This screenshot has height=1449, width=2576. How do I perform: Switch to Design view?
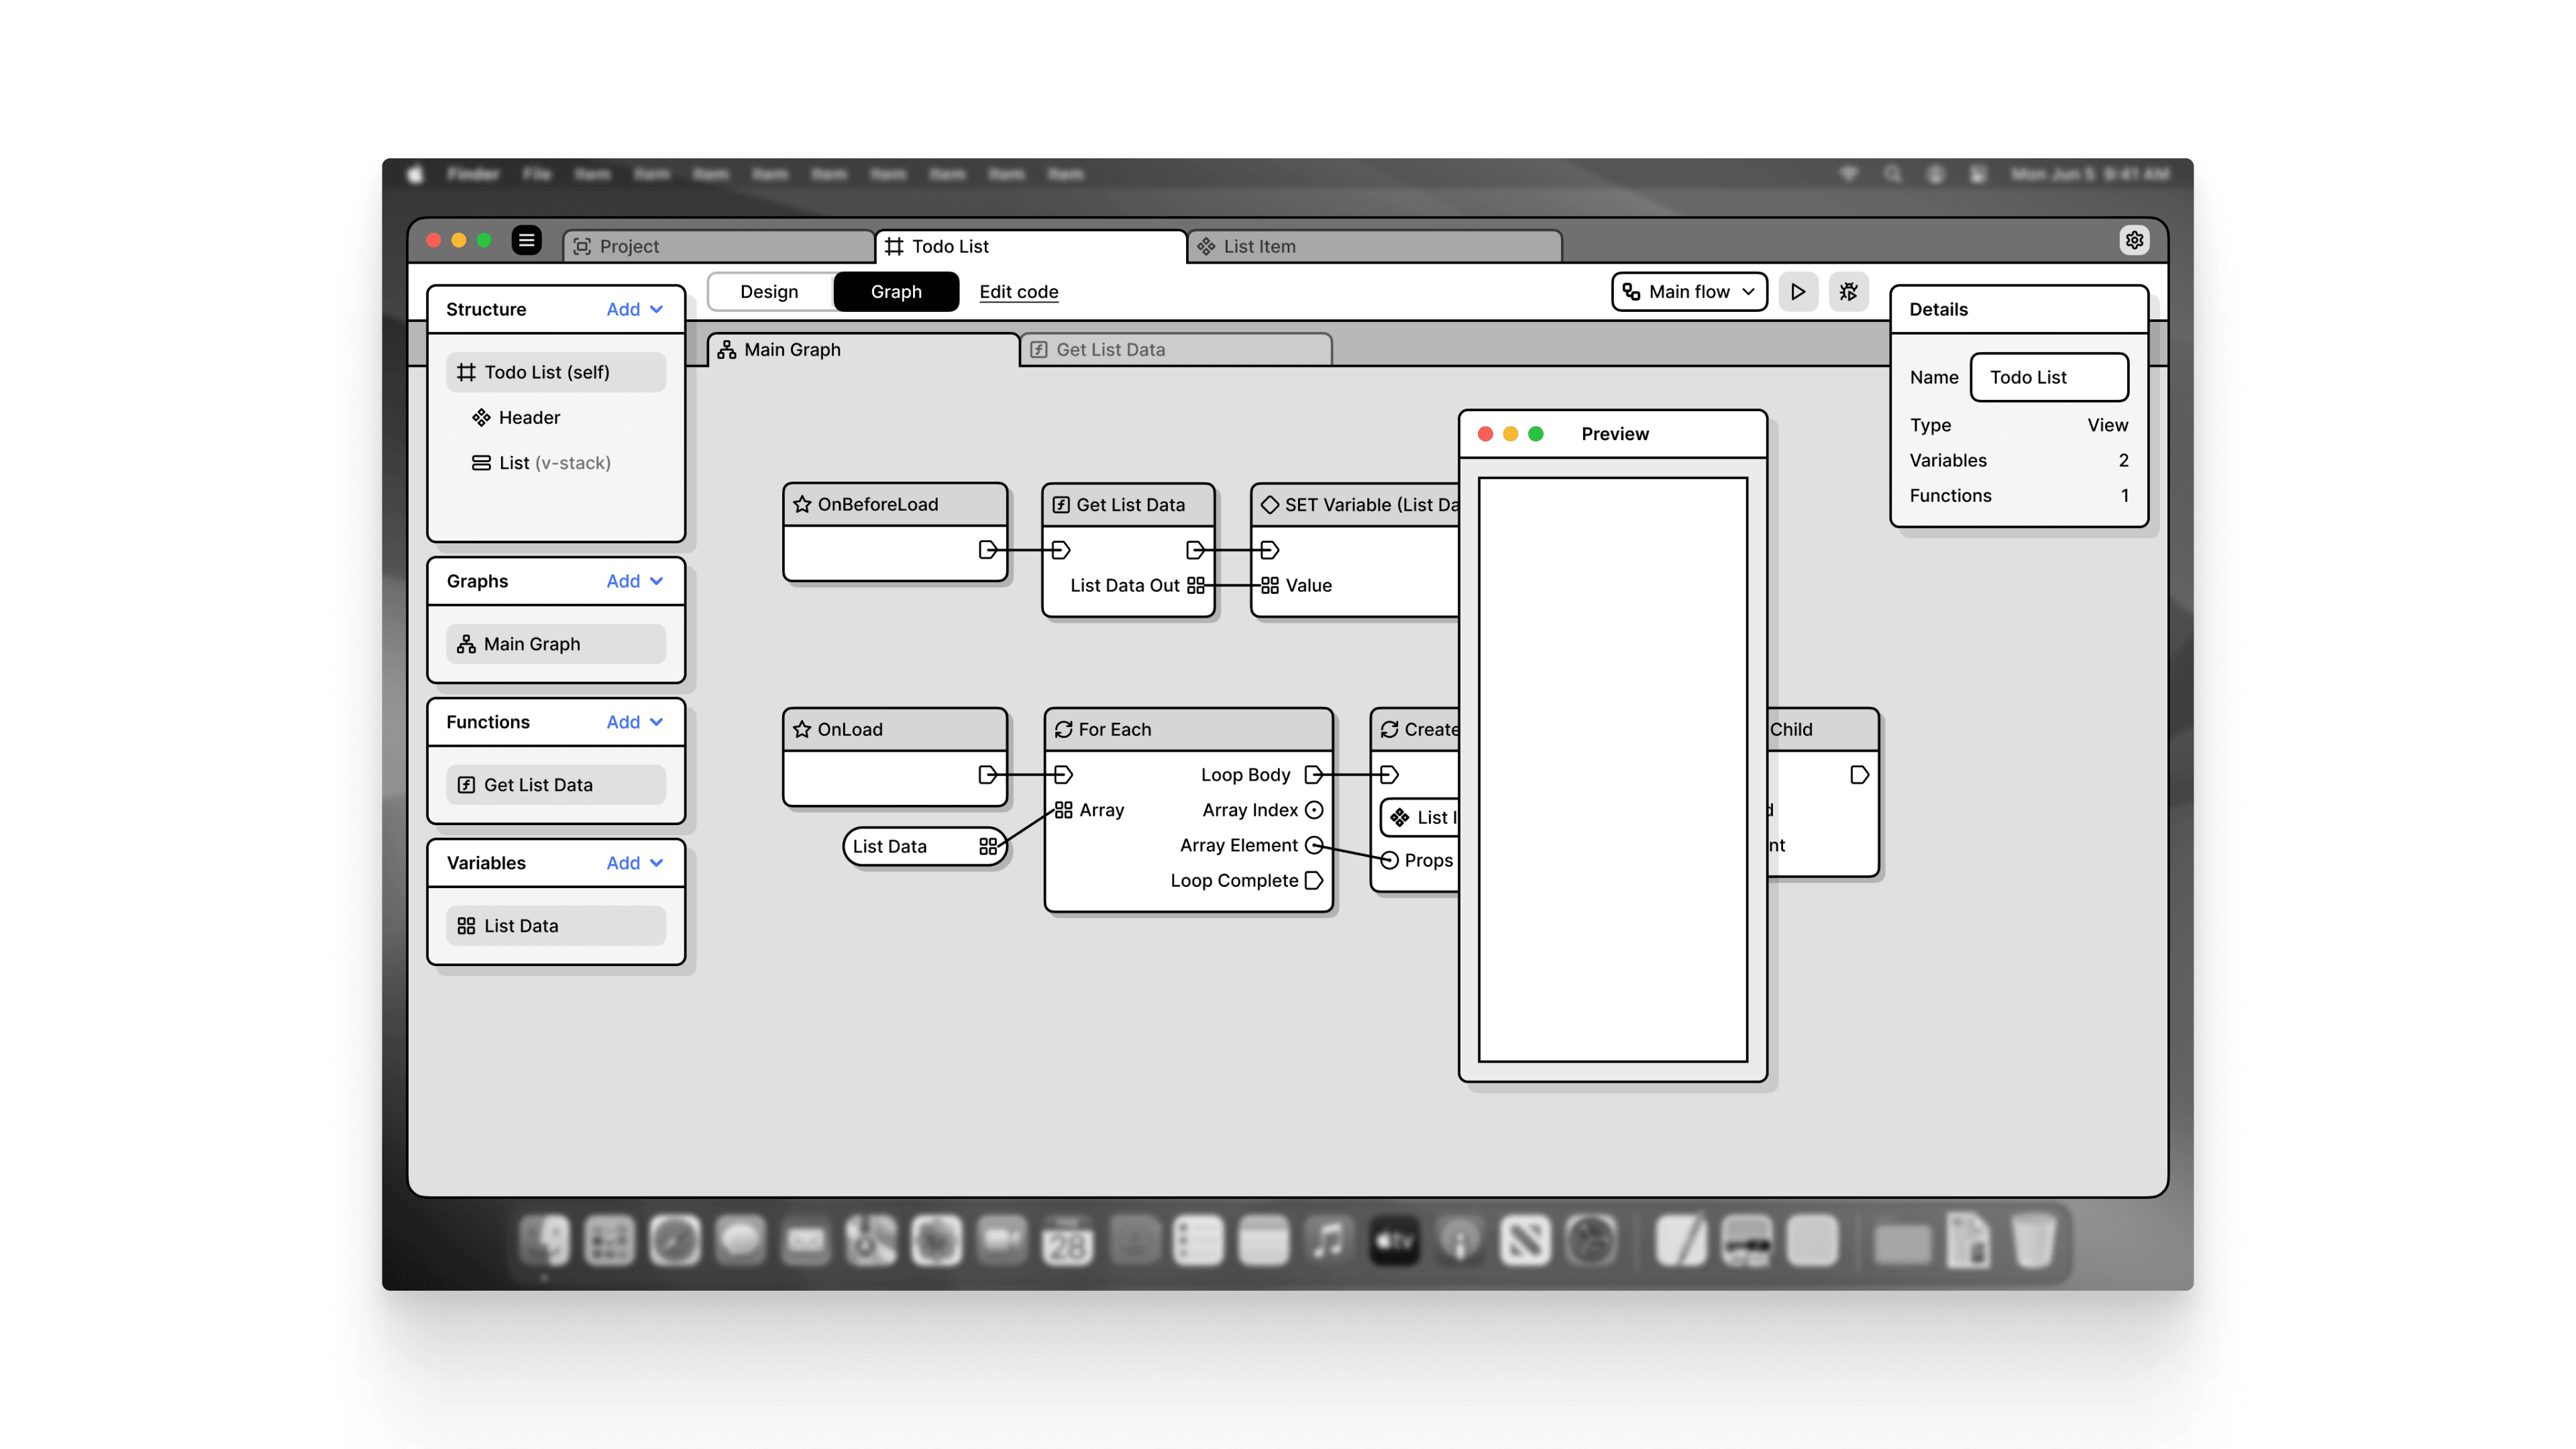pyautogui.click(x=769, y=292)
